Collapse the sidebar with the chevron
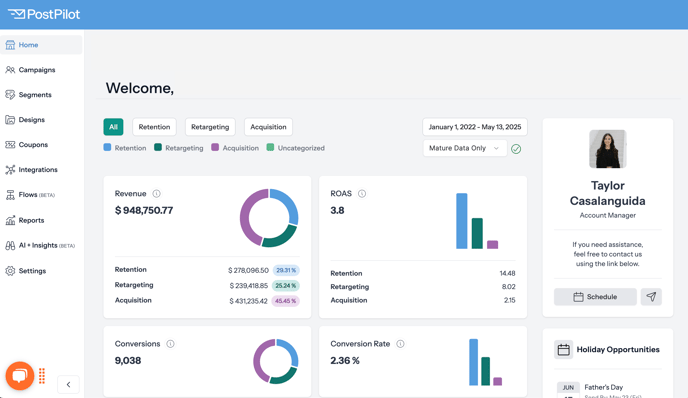 [68, 384]
